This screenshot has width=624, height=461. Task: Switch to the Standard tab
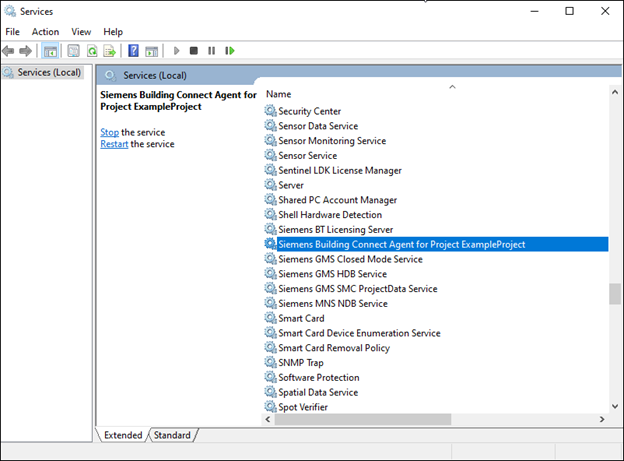click(172, 435)
